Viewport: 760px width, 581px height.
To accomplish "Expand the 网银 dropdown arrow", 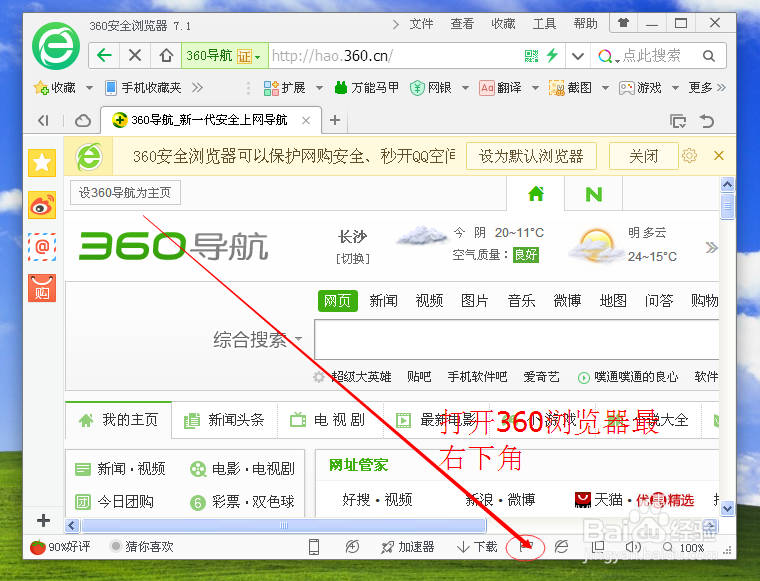I will (x=465, y=88).
